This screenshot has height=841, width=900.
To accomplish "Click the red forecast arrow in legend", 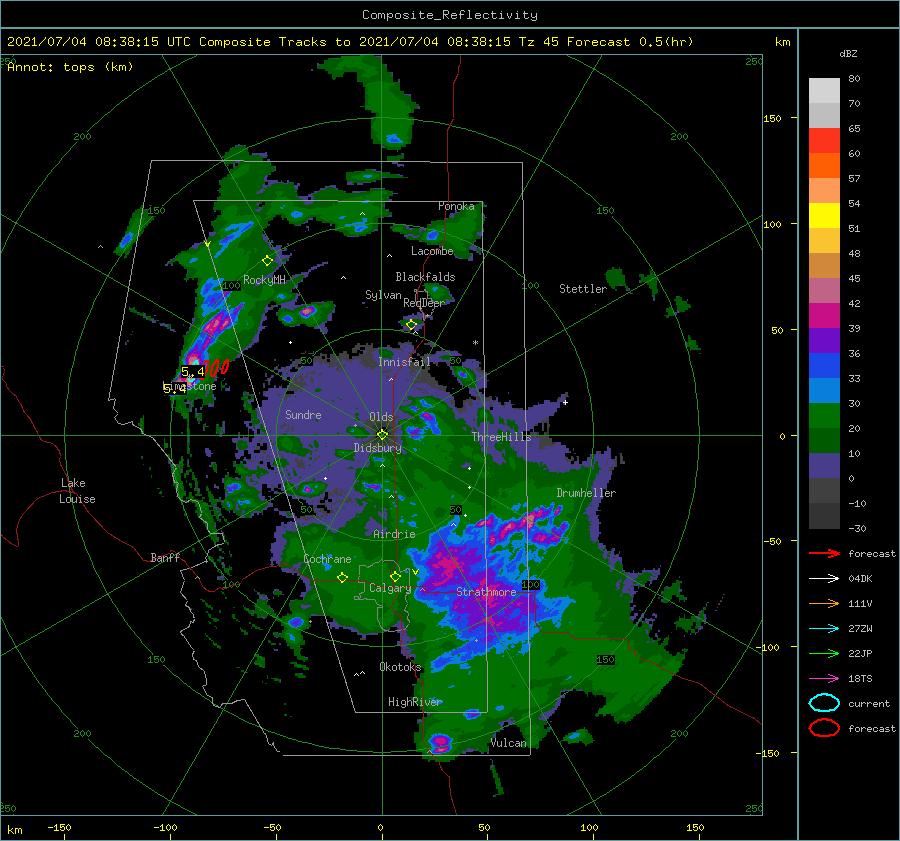I will point(824,553).
